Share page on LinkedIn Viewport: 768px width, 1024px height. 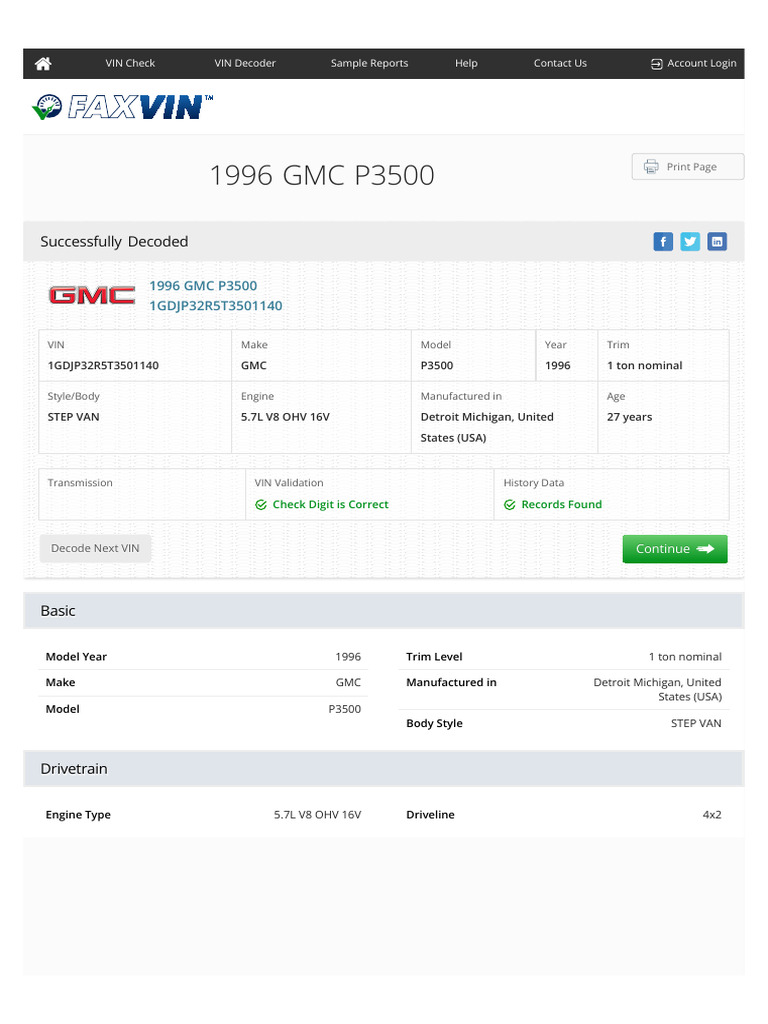(717, 241)
